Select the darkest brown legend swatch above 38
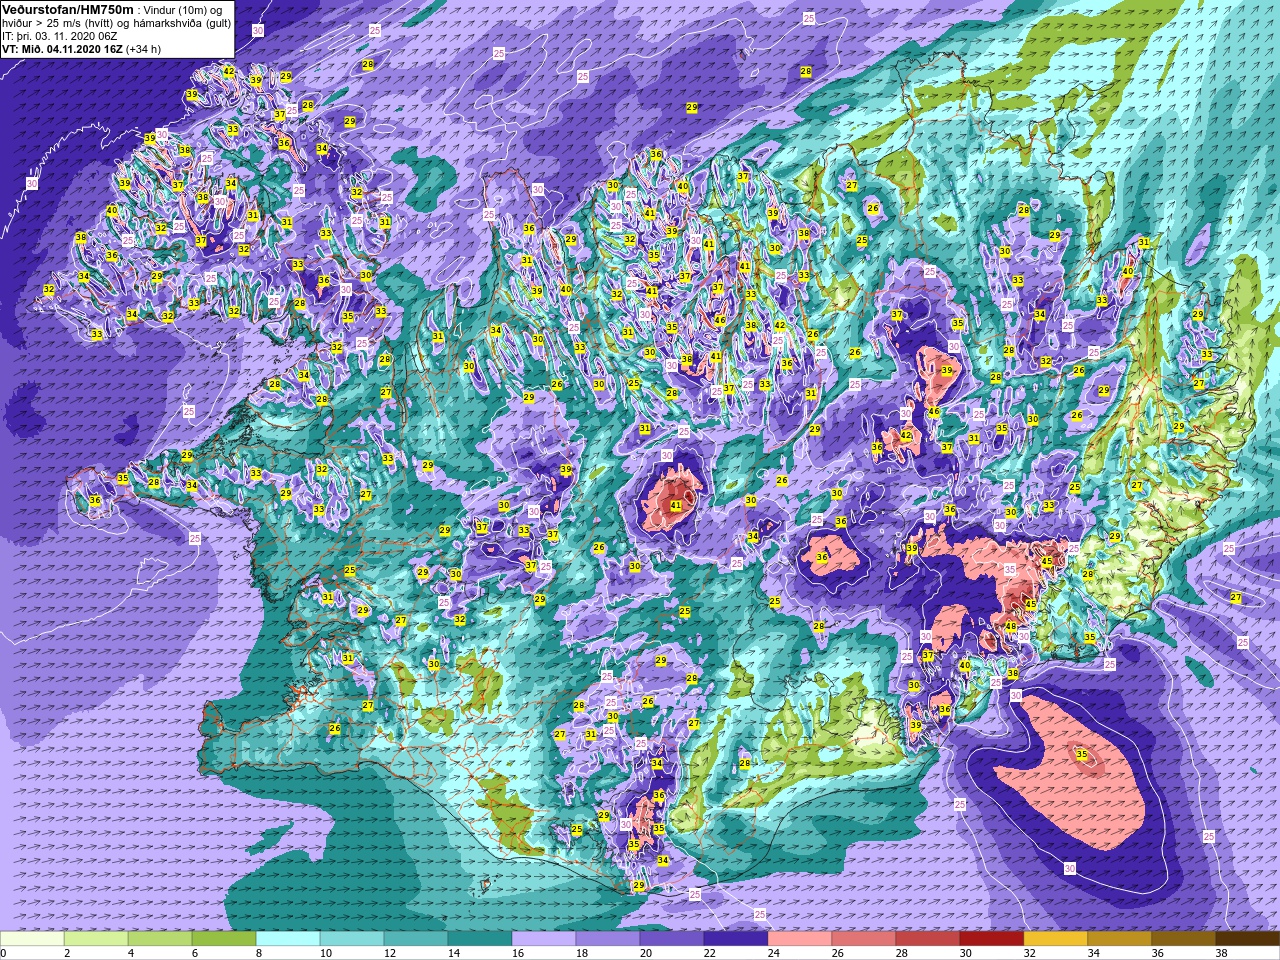 tap(1248, 940)
